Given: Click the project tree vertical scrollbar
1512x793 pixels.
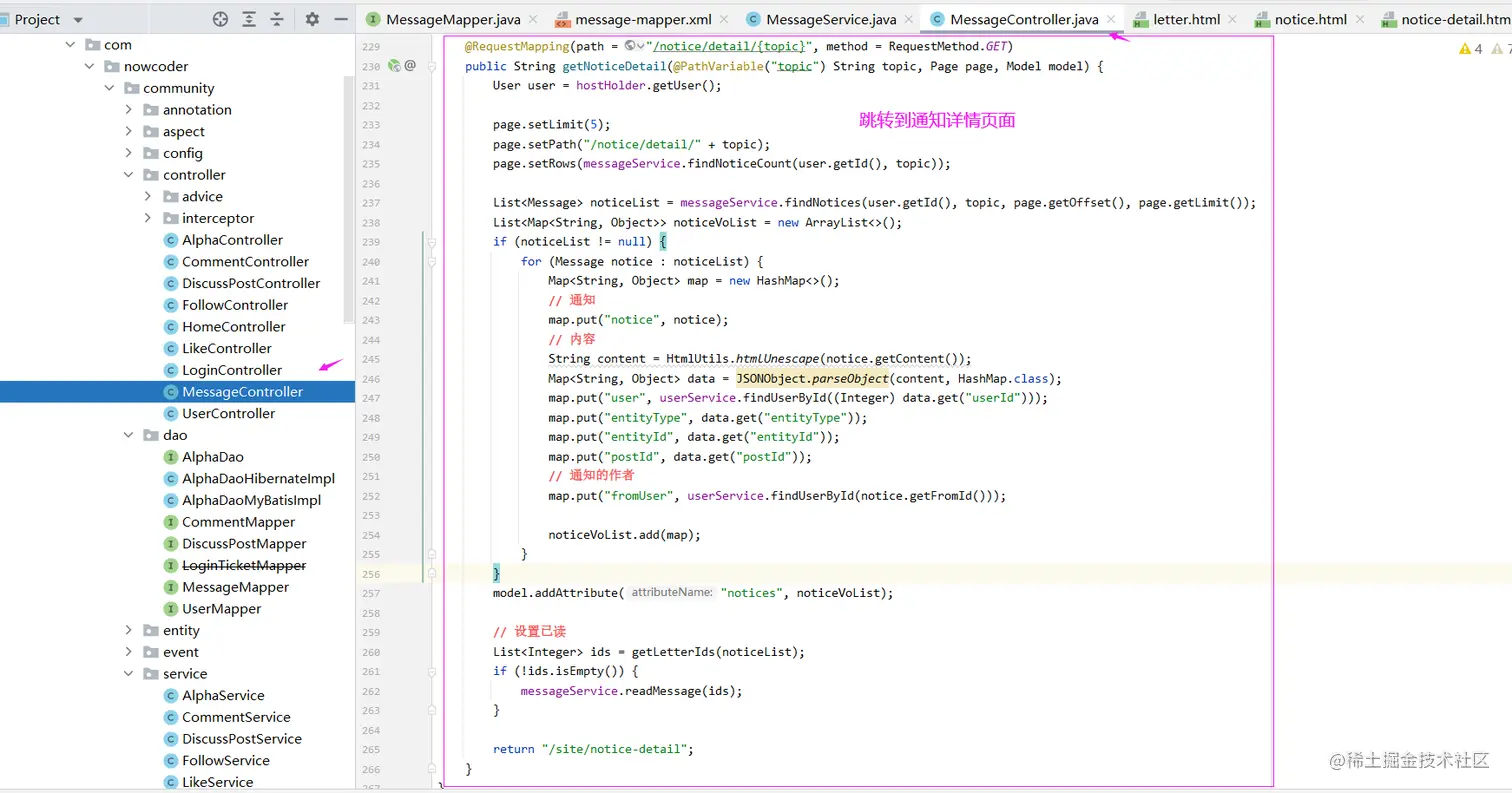Looking at the screenshot, I should tap(349, 198).
